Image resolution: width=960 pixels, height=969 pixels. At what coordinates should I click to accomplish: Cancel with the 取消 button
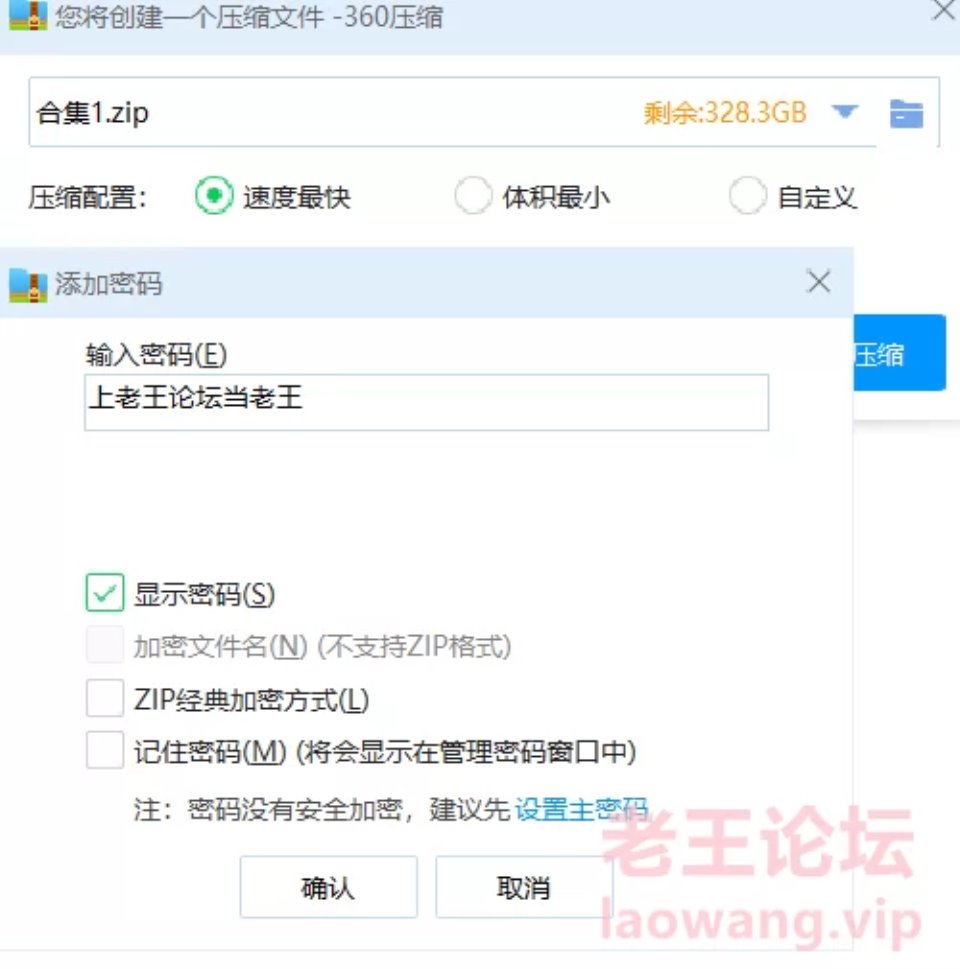(x=524, y=887)
